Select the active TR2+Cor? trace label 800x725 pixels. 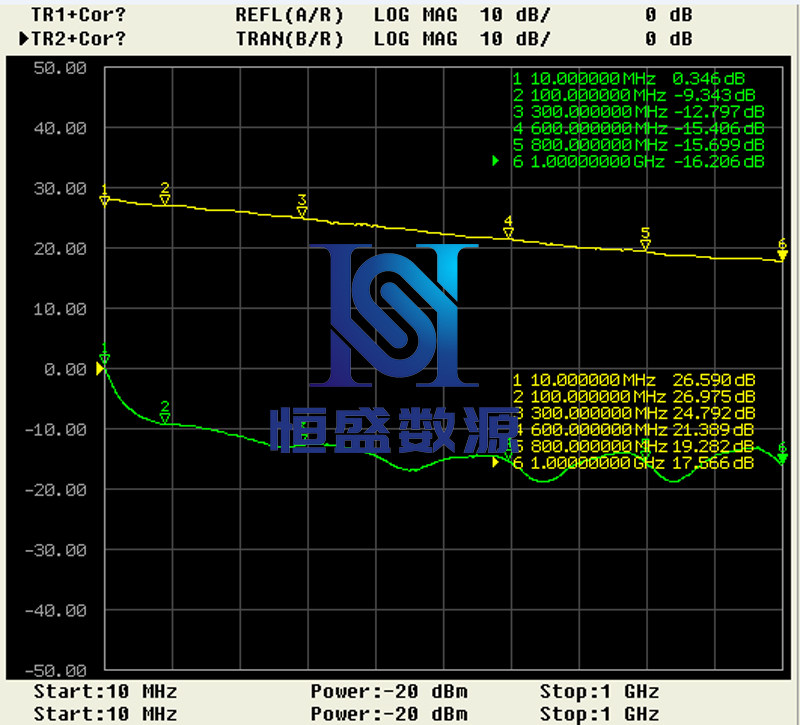click(x=79, y=39)
